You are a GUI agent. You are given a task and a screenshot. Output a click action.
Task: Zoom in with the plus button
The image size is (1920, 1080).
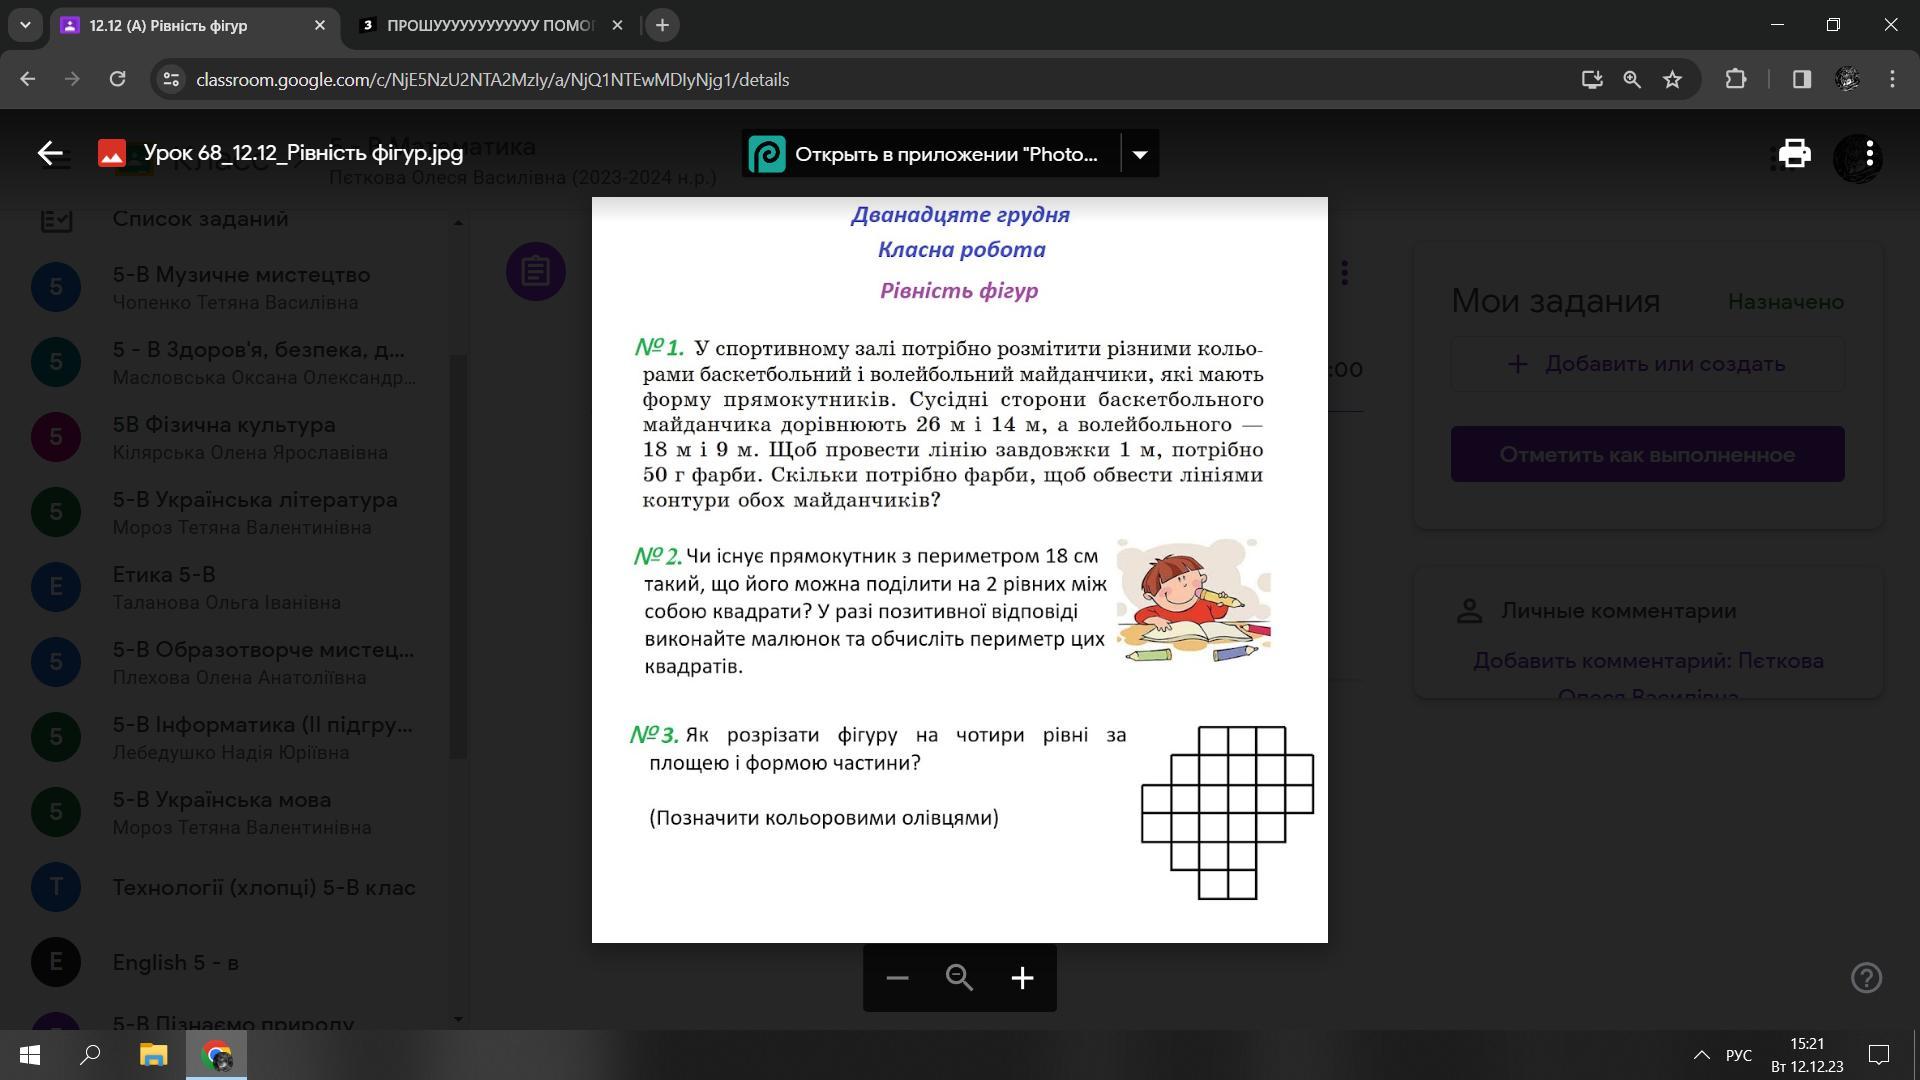click(1021, 978)
